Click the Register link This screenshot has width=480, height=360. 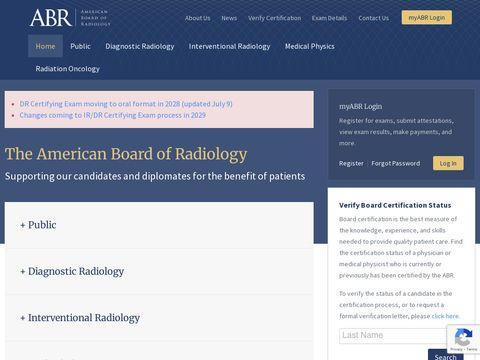pos(351,163)
